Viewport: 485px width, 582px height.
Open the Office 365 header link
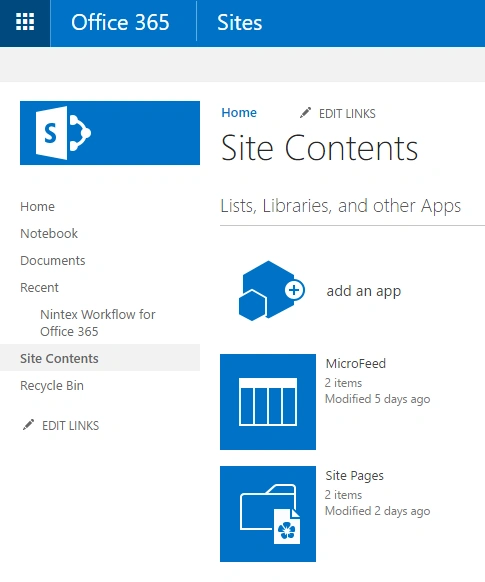tap(120, 22)
